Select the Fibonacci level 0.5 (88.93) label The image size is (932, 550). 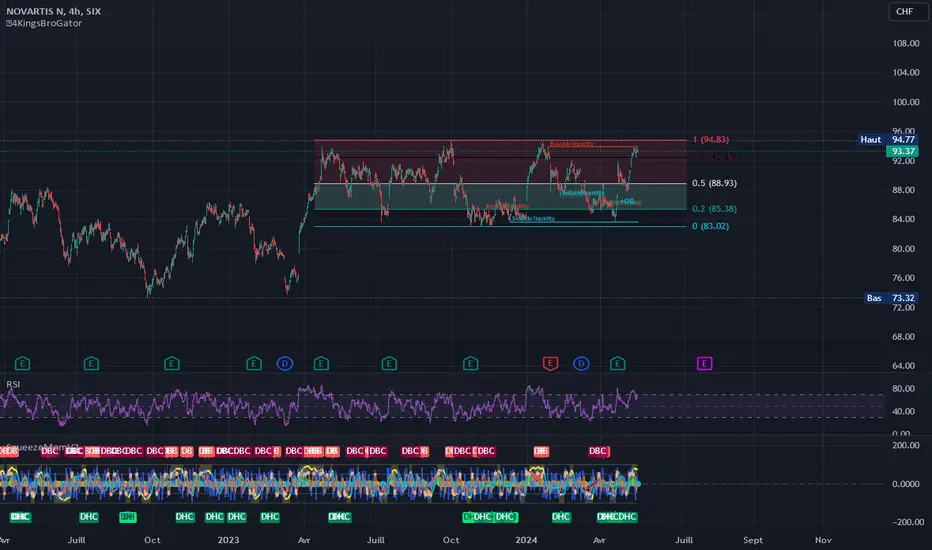(714, 183)
